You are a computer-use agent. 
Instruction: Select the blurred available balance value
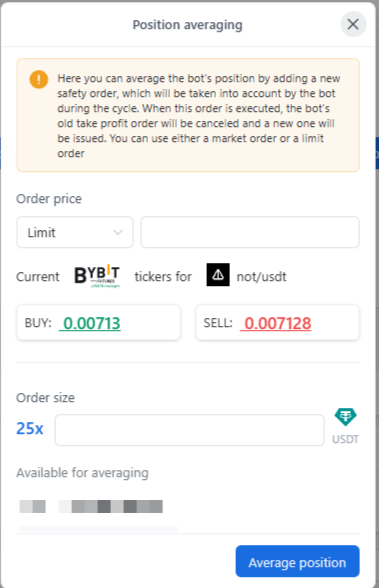click(91, 506)
